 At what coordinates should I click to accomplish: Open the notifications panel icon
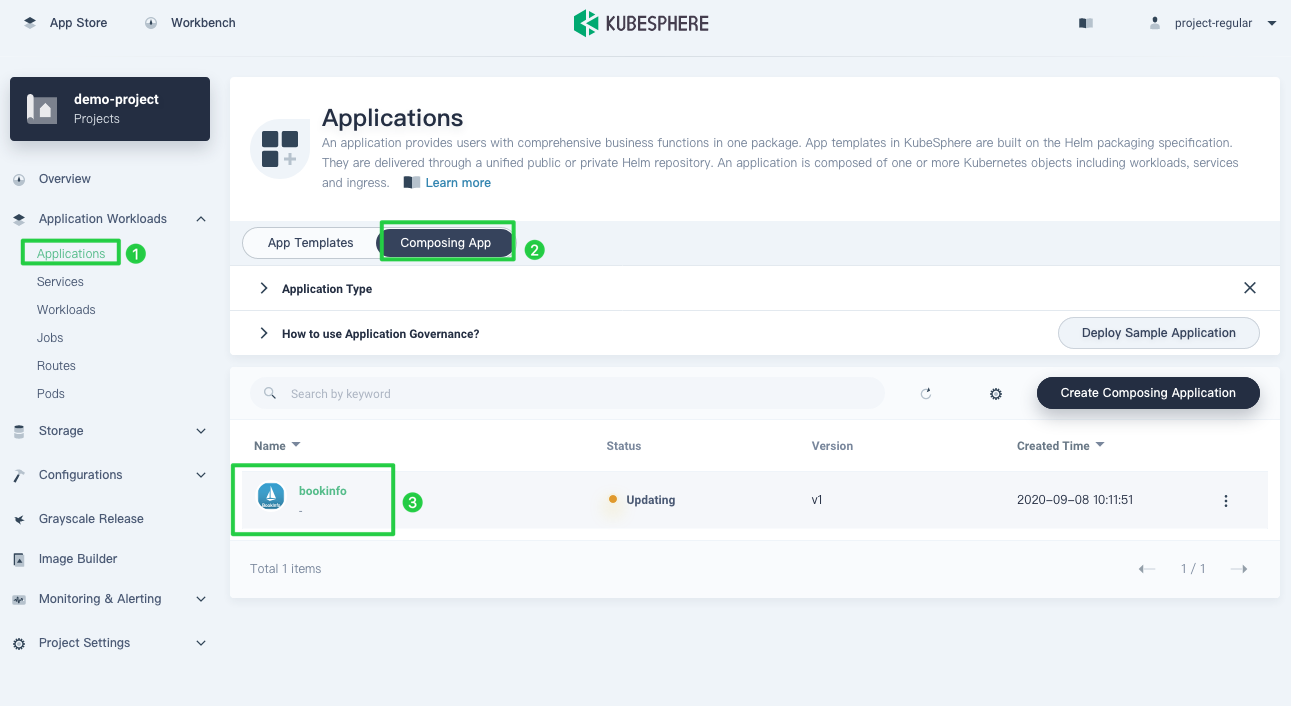1086,22
